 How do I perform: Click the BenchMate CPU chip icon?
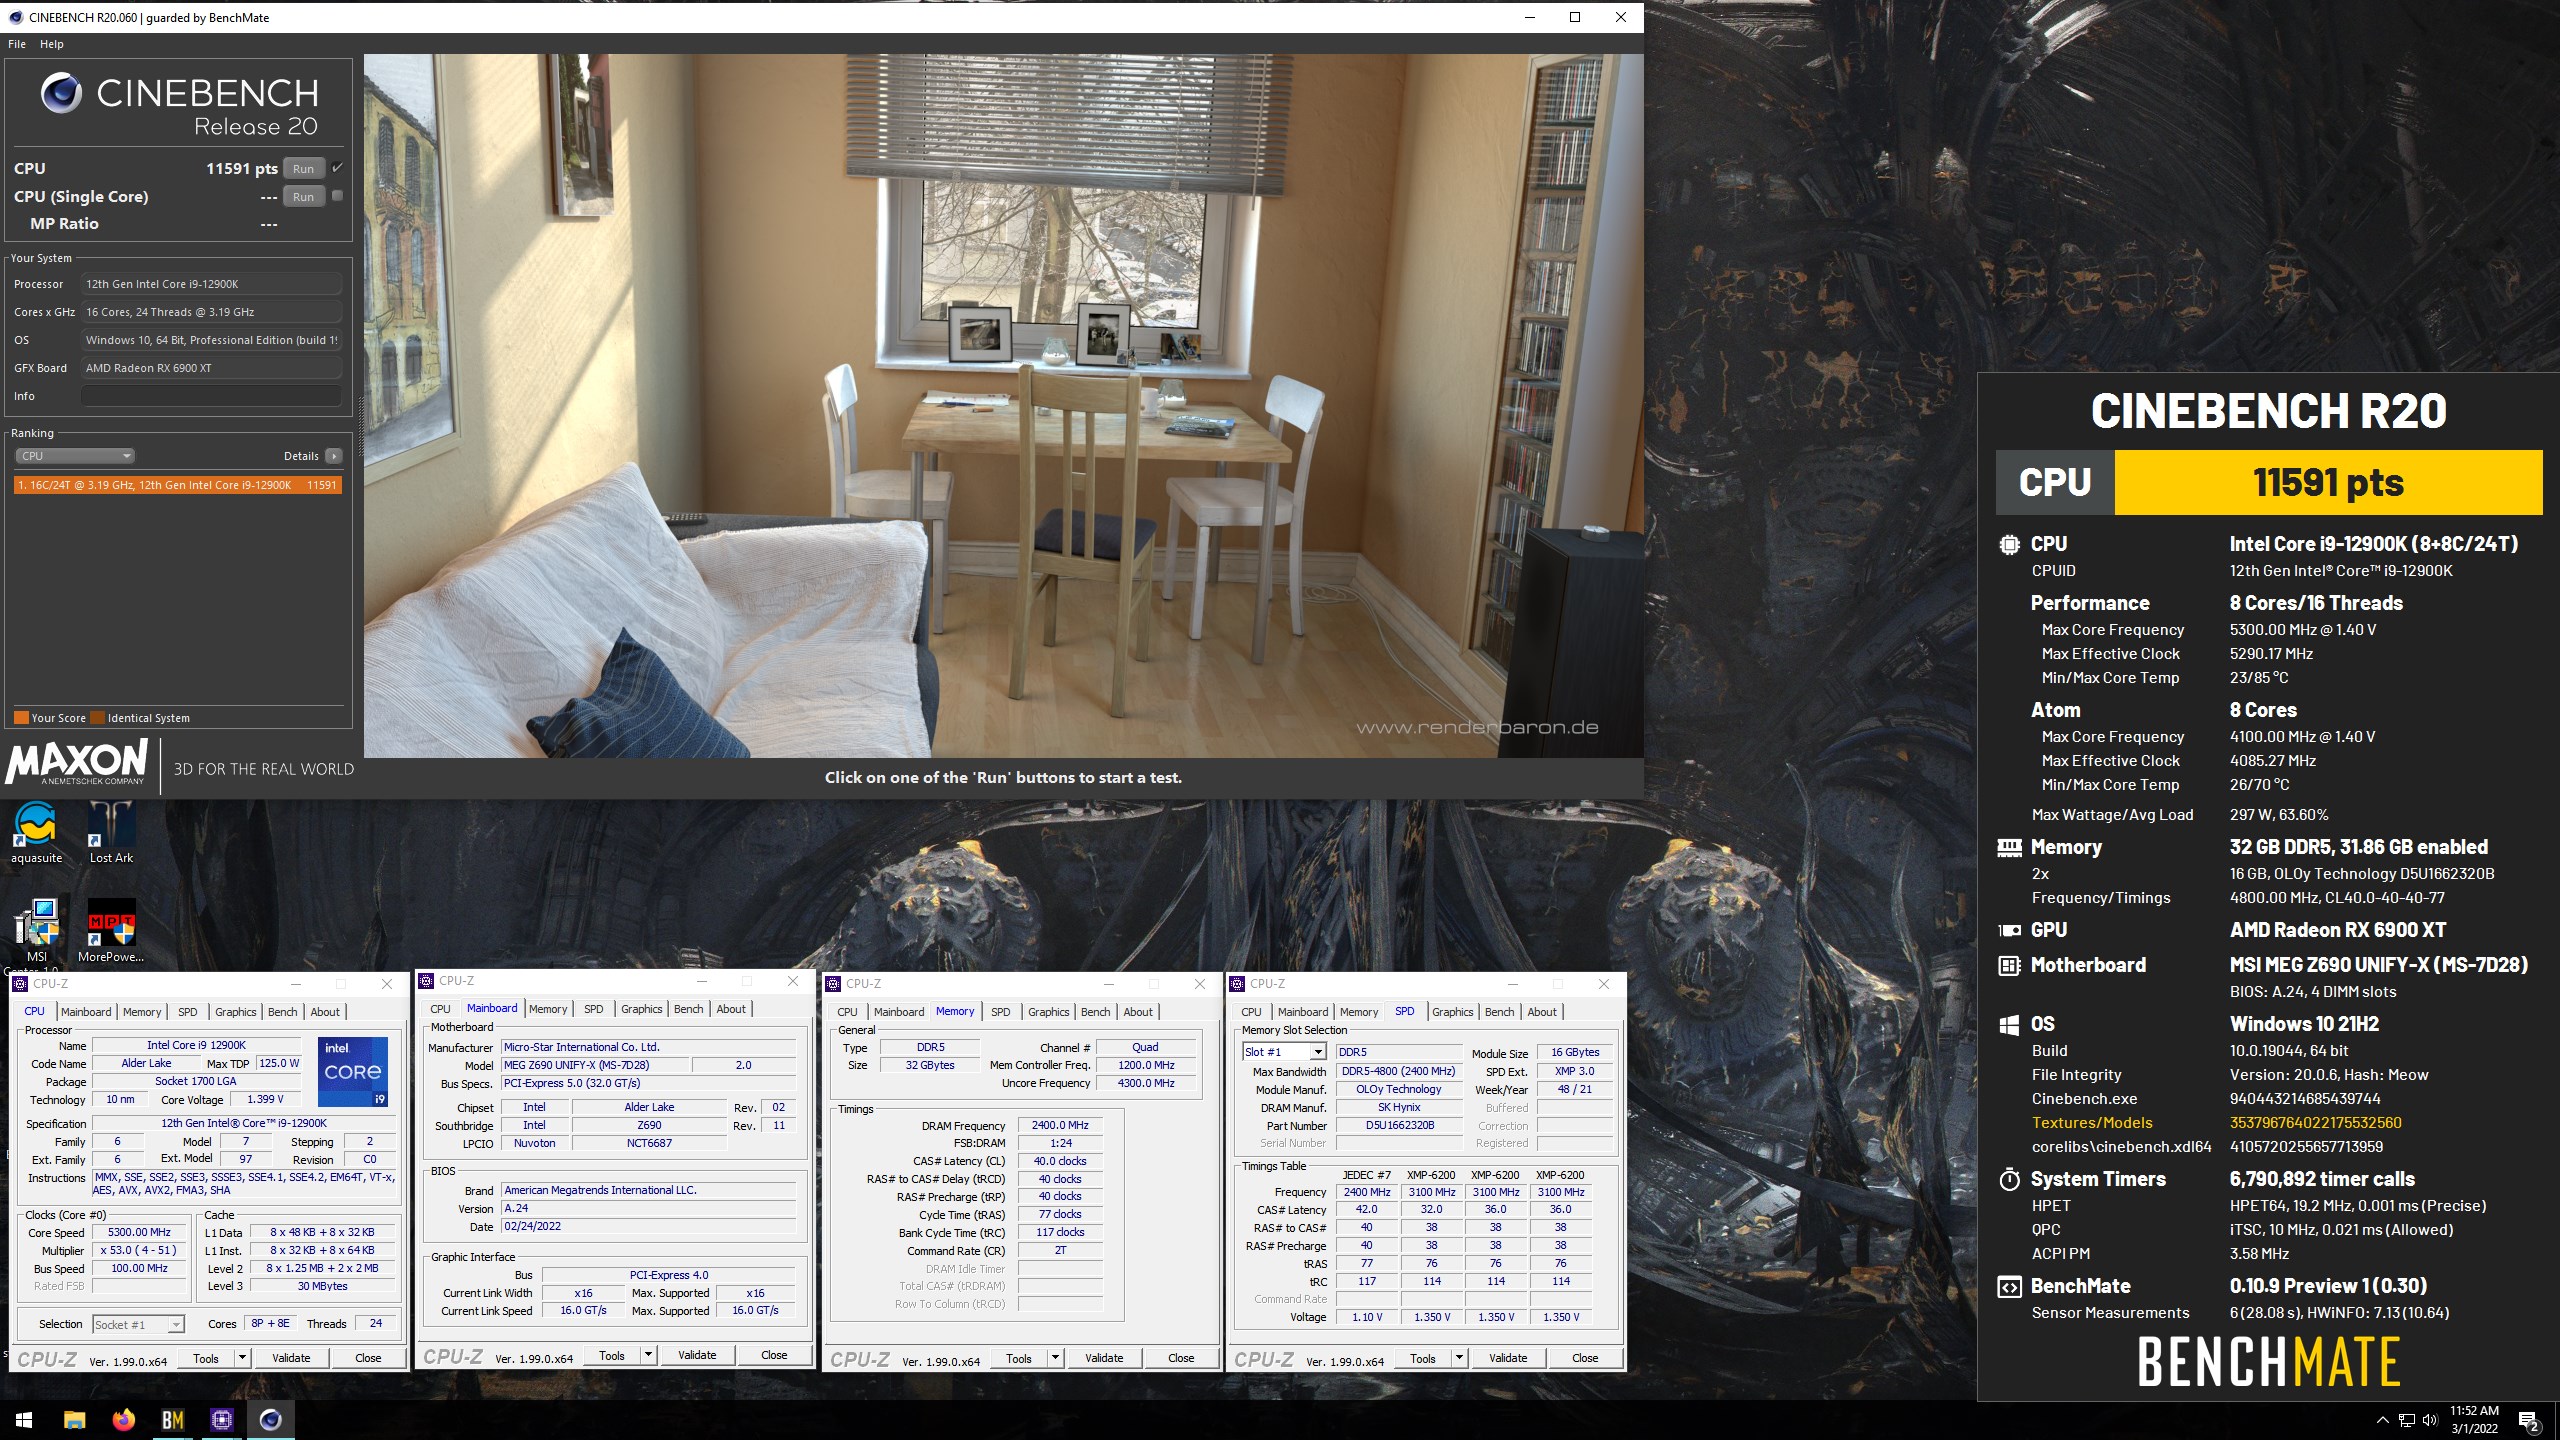pyautogui.click(x=2008, y=545)
